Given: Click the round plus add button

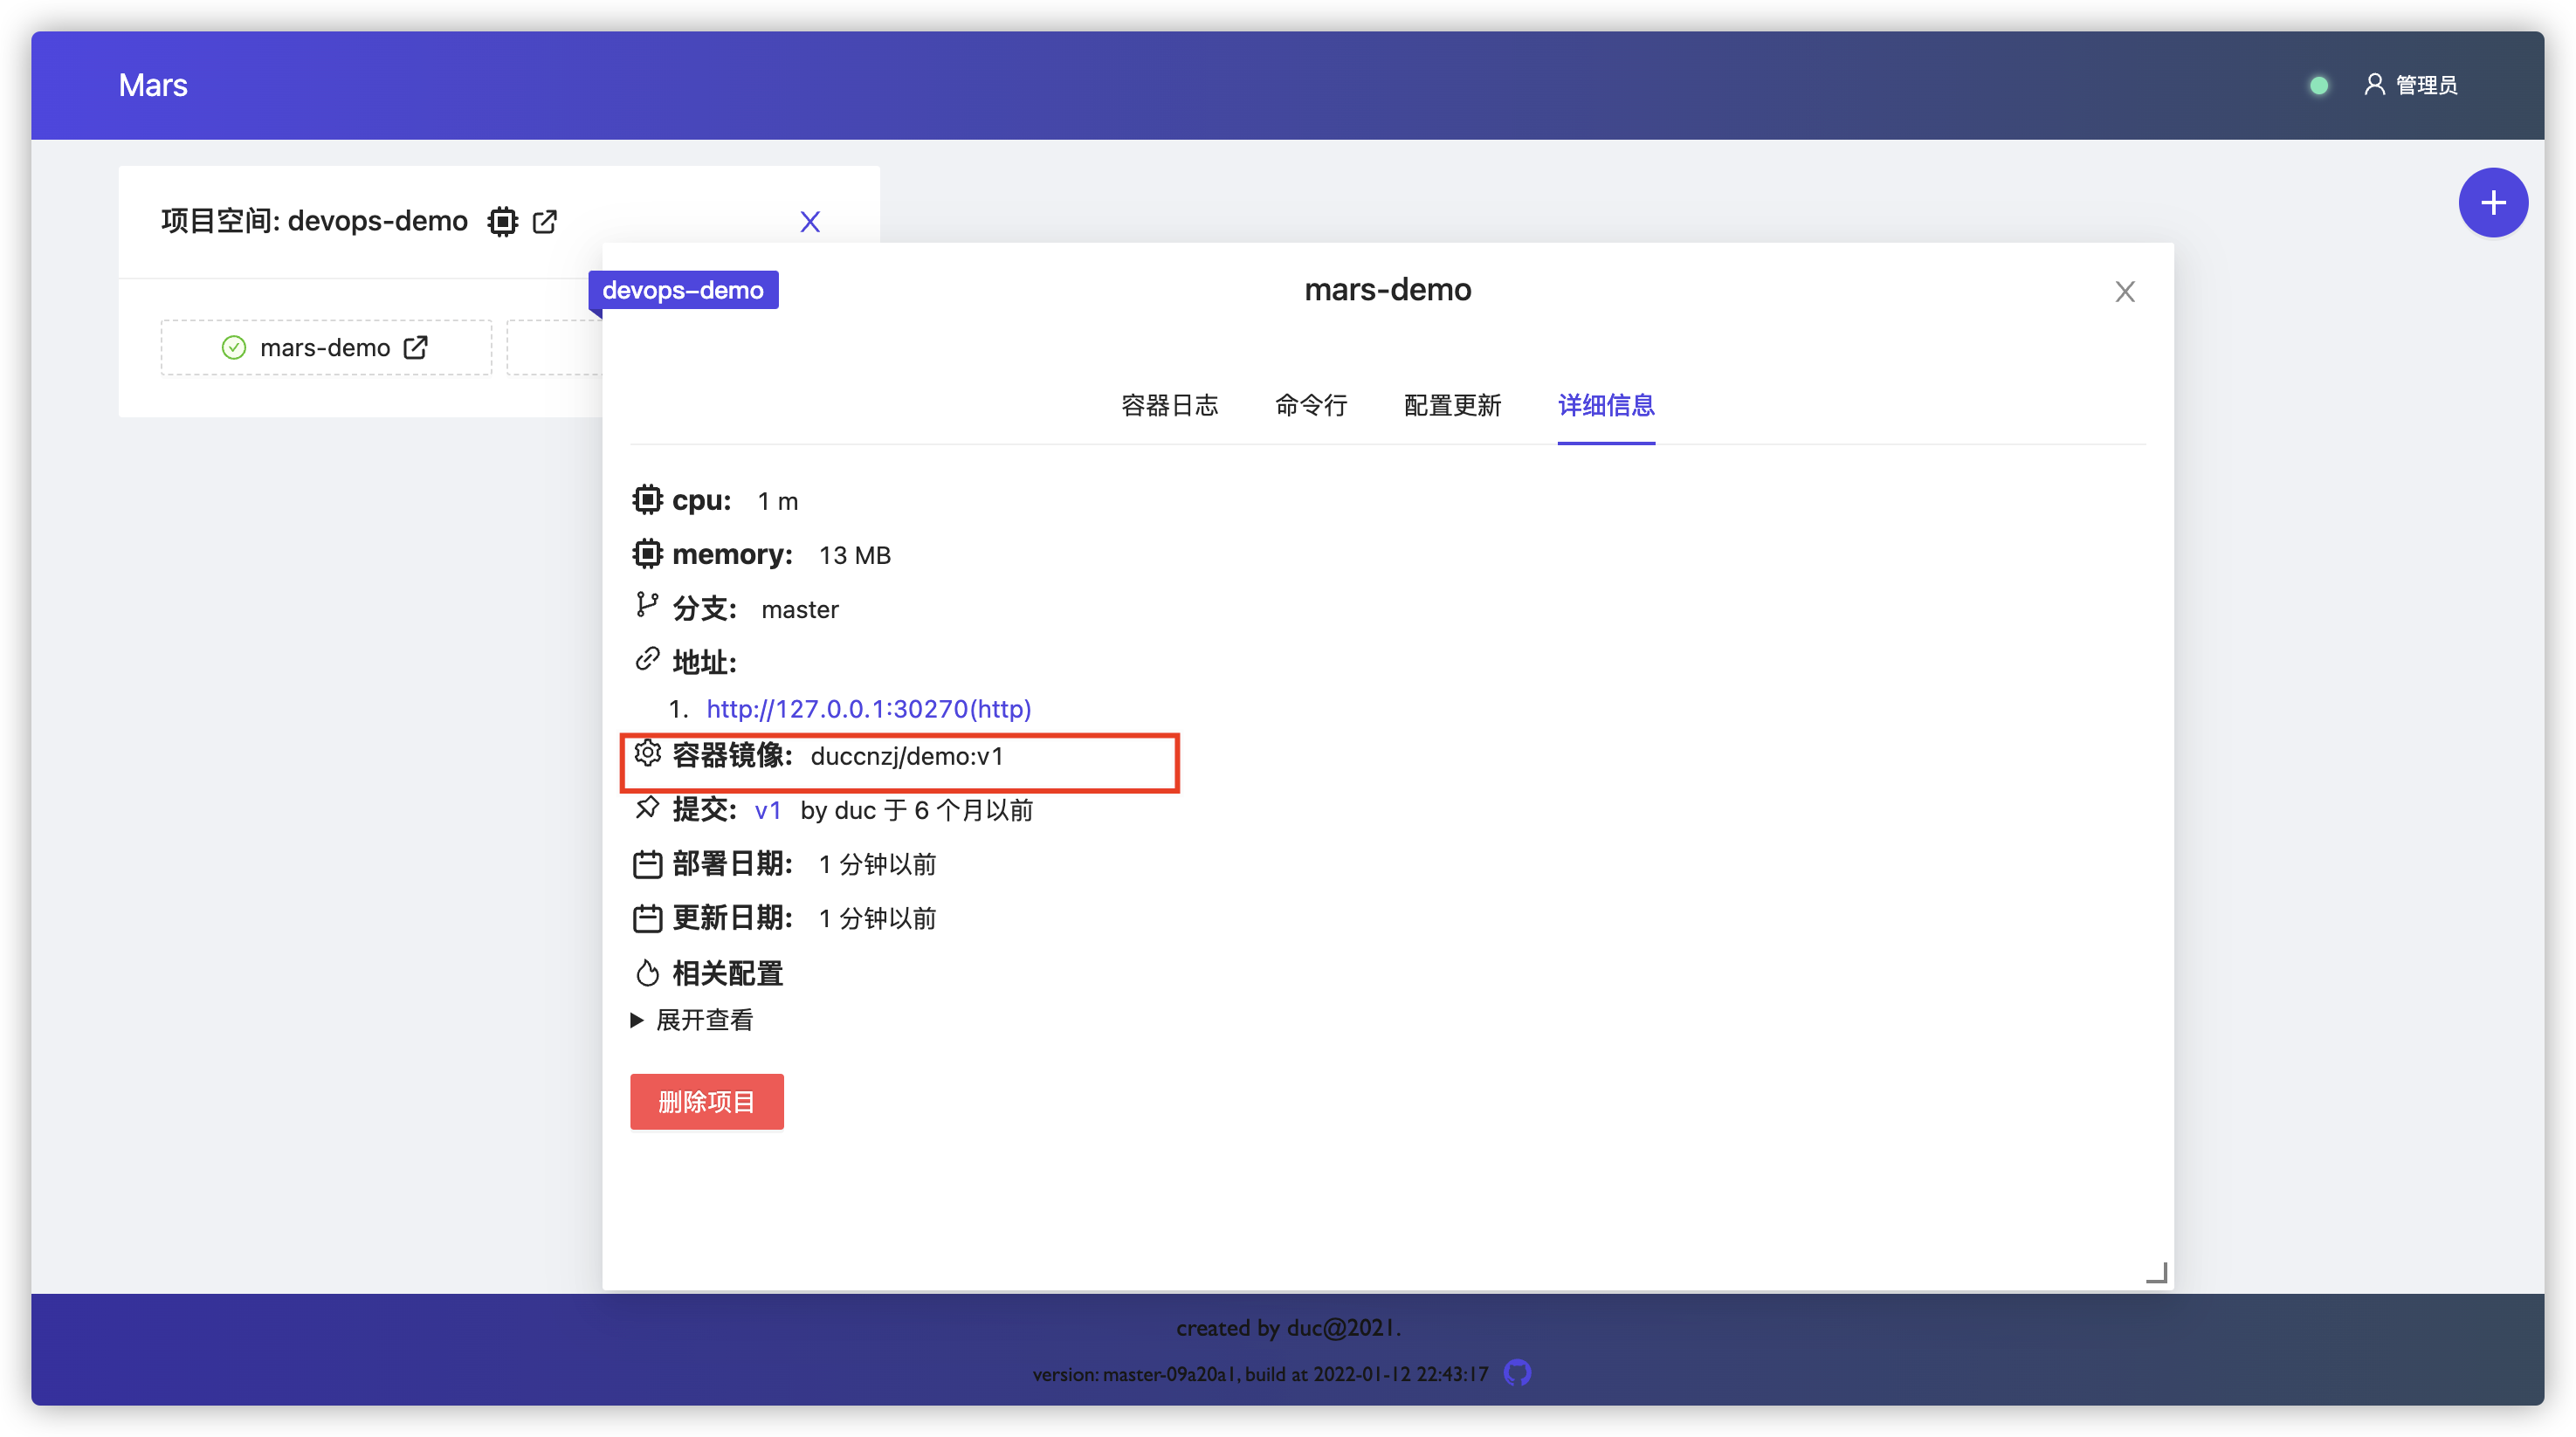Looking at the screenshot, I should tap(2493, 203).
